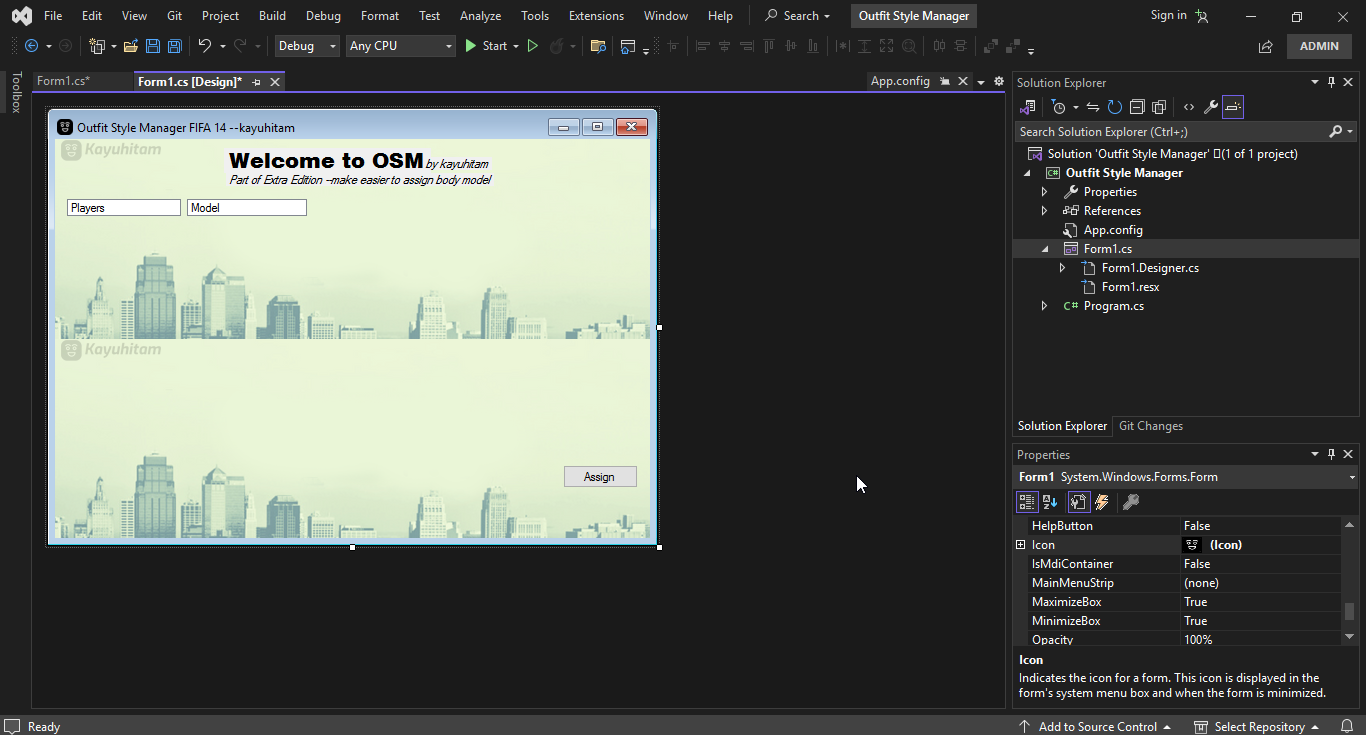
Task: Open the Start button dropdown arrow
Action: 516,46
